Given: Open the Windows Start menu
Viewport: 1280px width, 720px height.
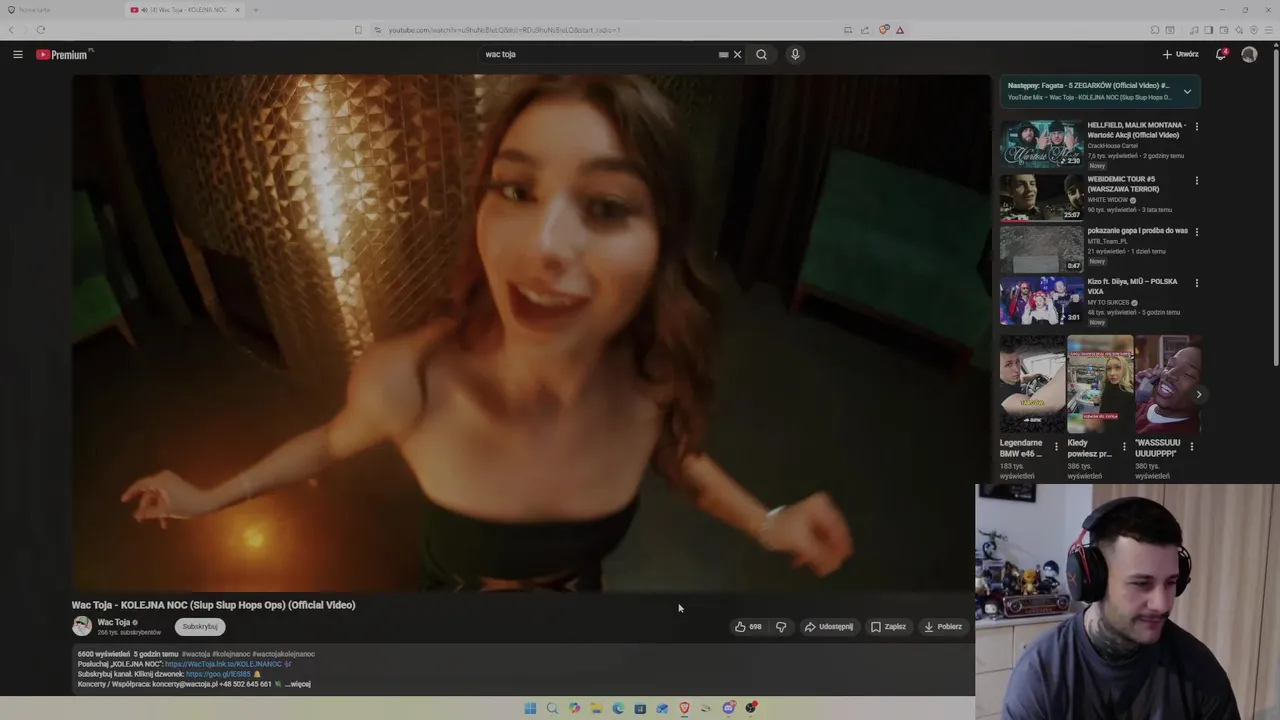Looking at the screenshot, I should pos(530,708).
